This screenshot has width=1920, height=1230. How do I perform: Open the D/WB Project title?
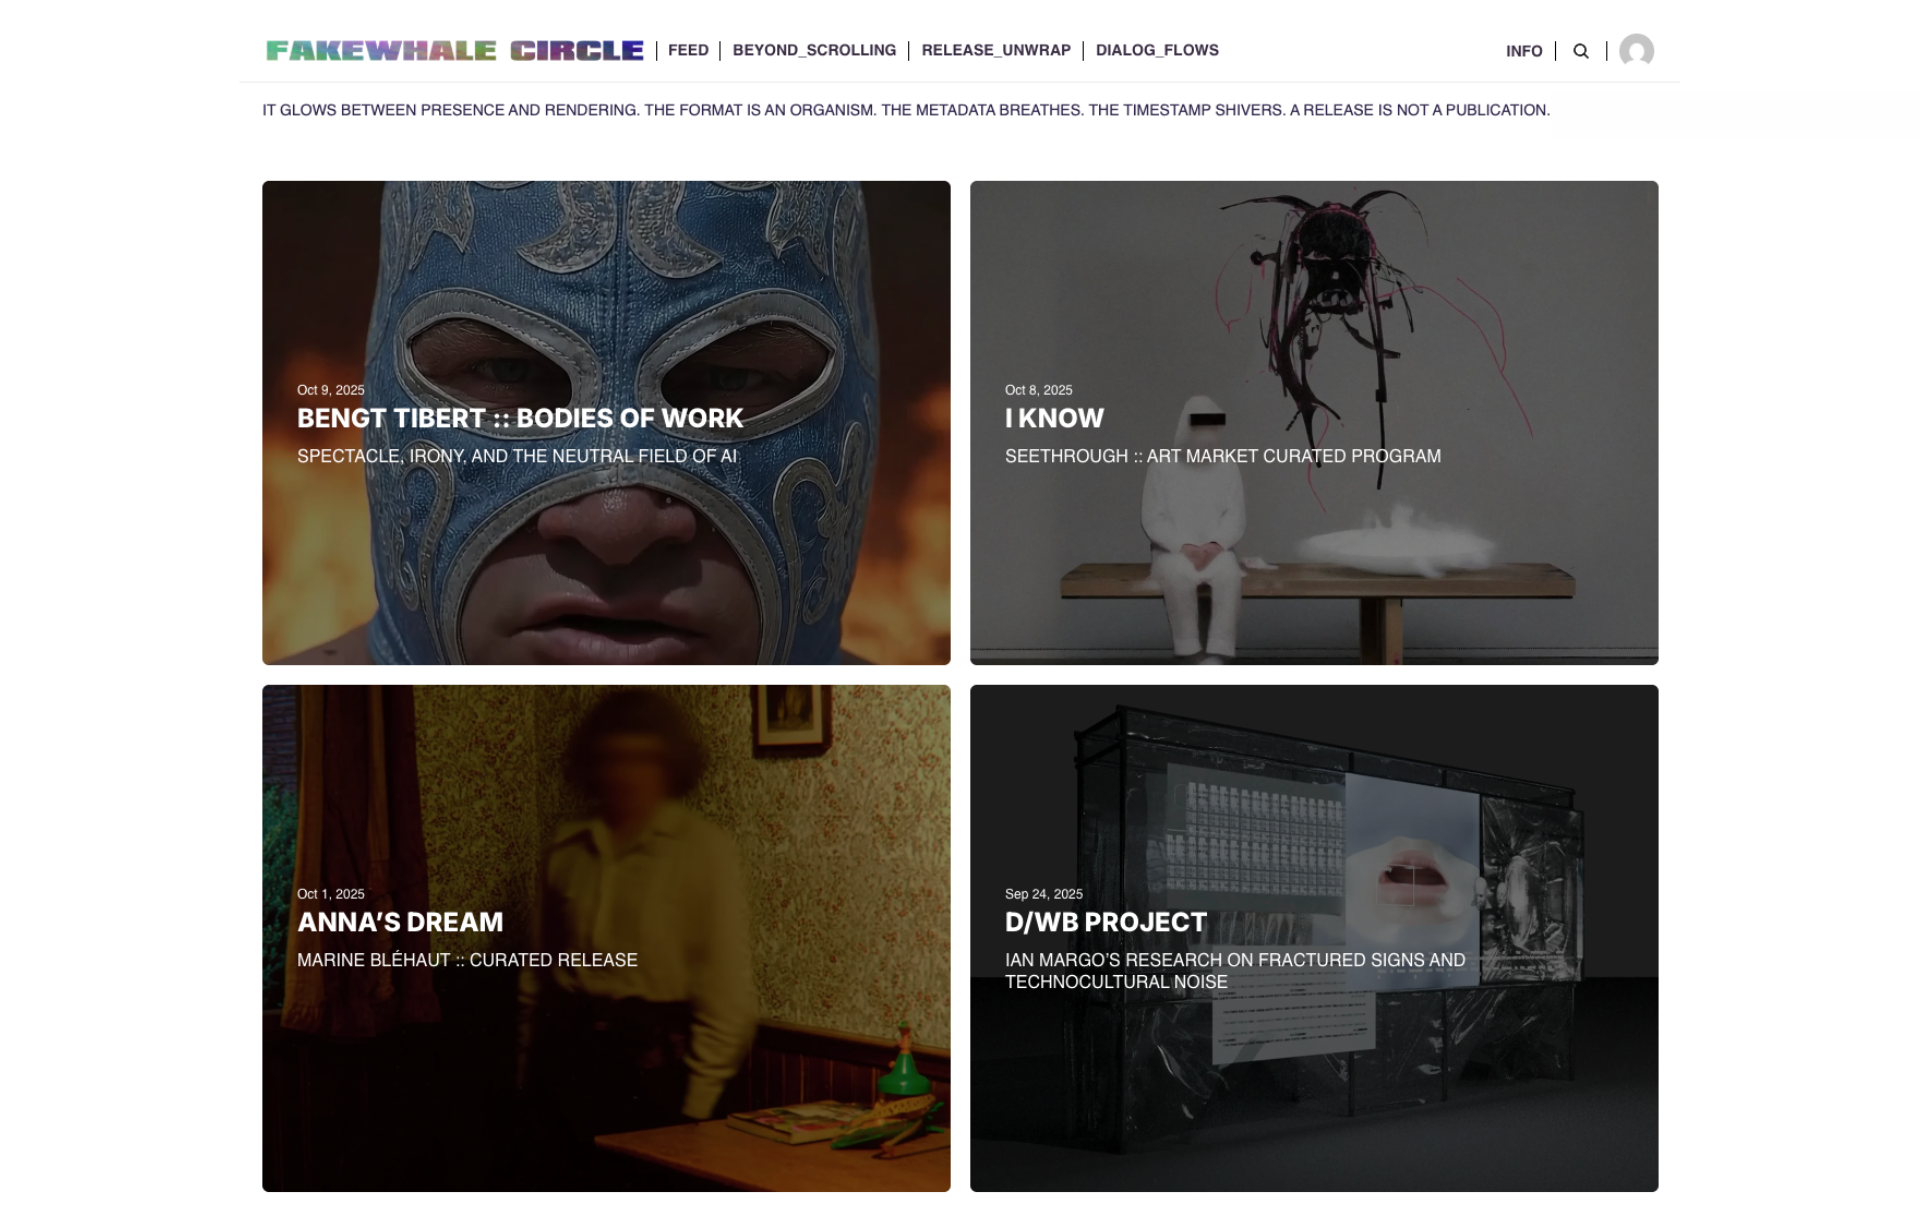1106,922
